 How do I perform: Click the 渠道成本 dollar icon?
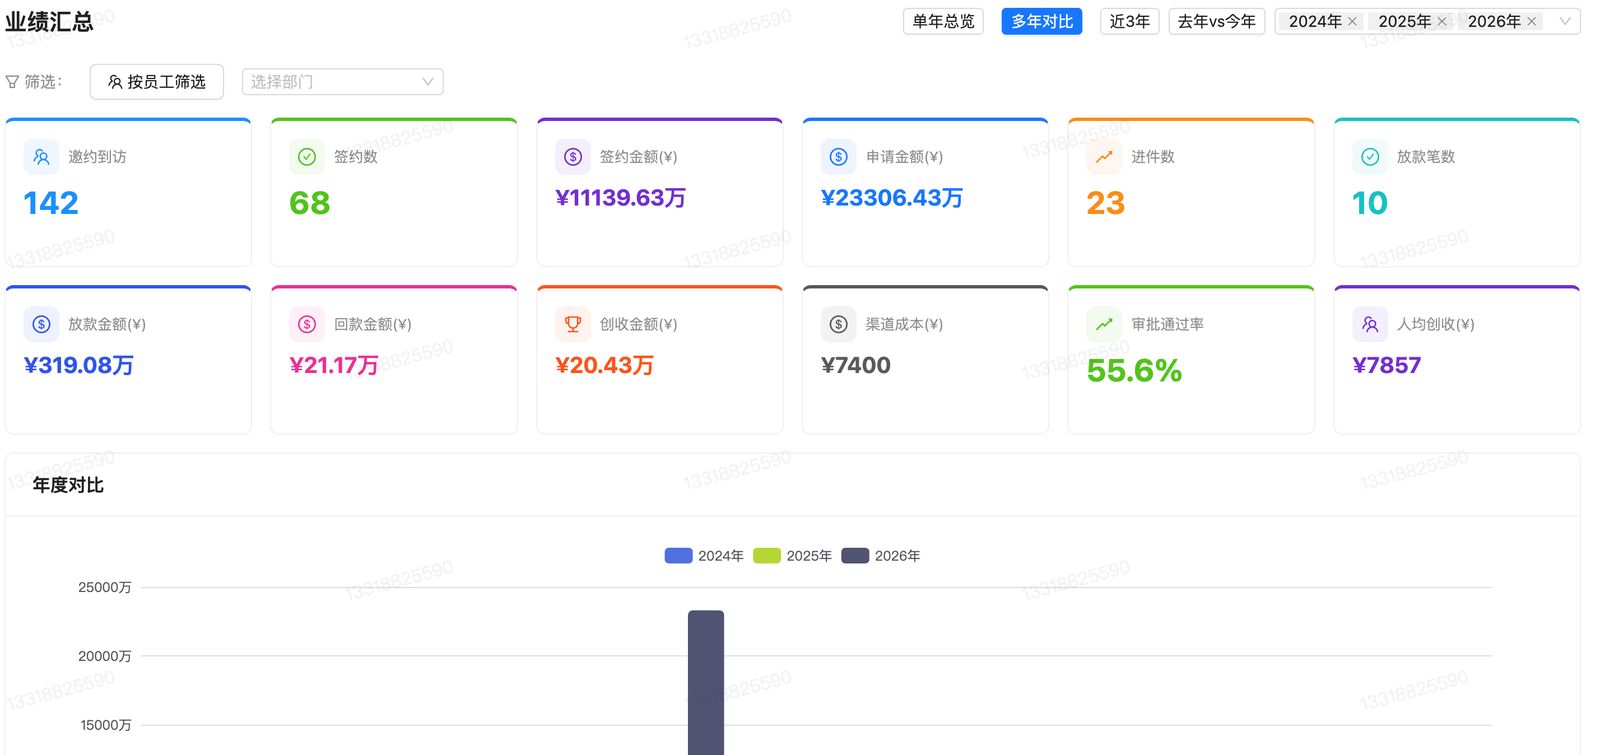[839, 324]
